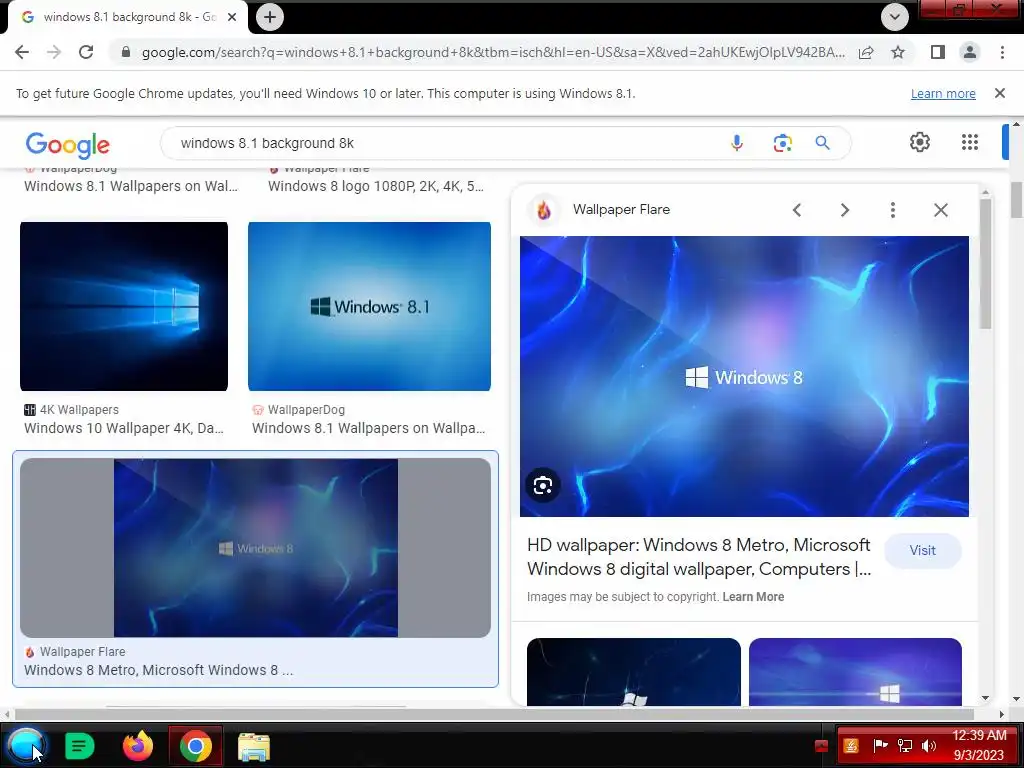
Task: Open the Windows 10 Wallpaper 4K caption
Action: pyautogui.click(x=124, y=428)
